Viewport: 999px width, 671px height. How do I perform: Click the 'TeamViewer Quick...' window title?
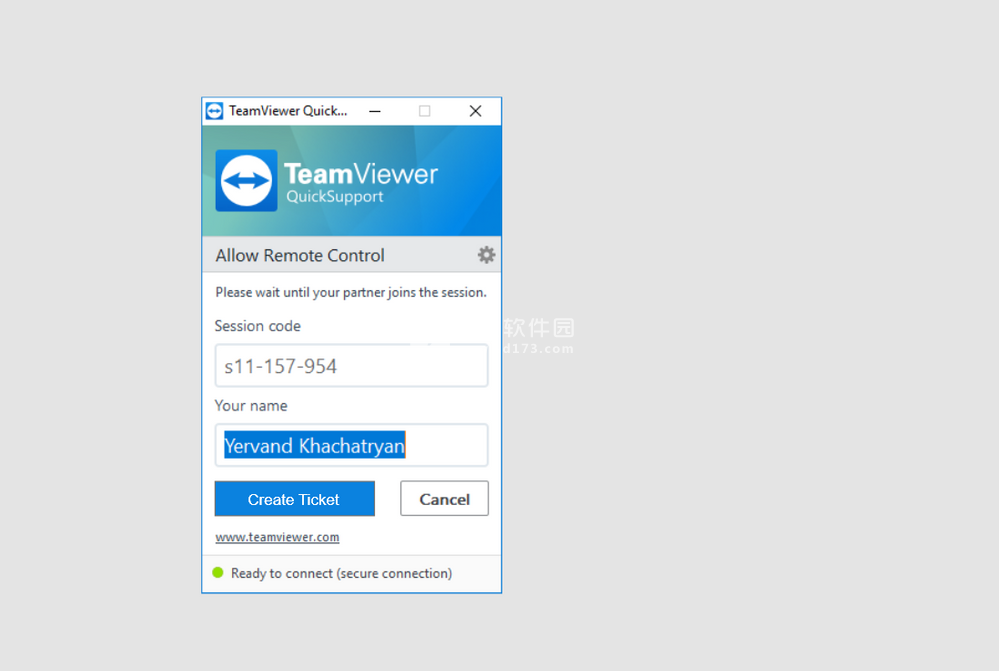[288, 111]
